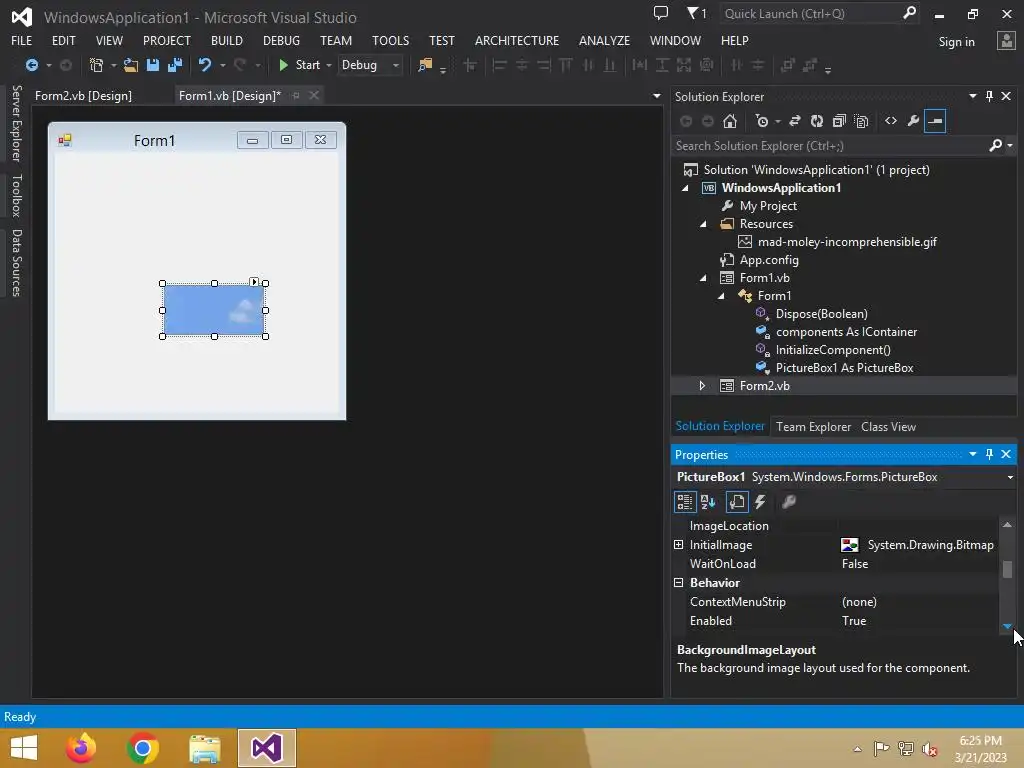The height and width of the screenshot is (768, 1024).
Task: Click the Sign in link
Action: (956, 42)
